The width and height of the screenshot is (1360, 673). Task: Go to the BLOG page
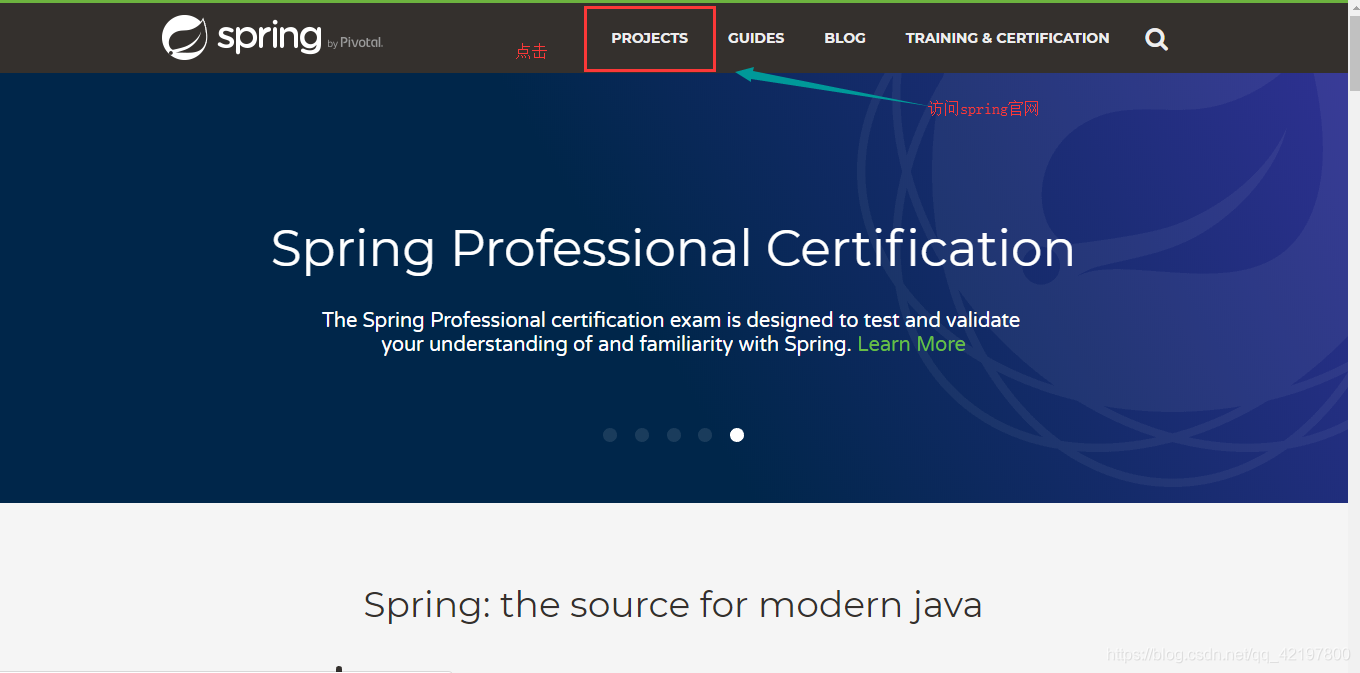[845, 38]
